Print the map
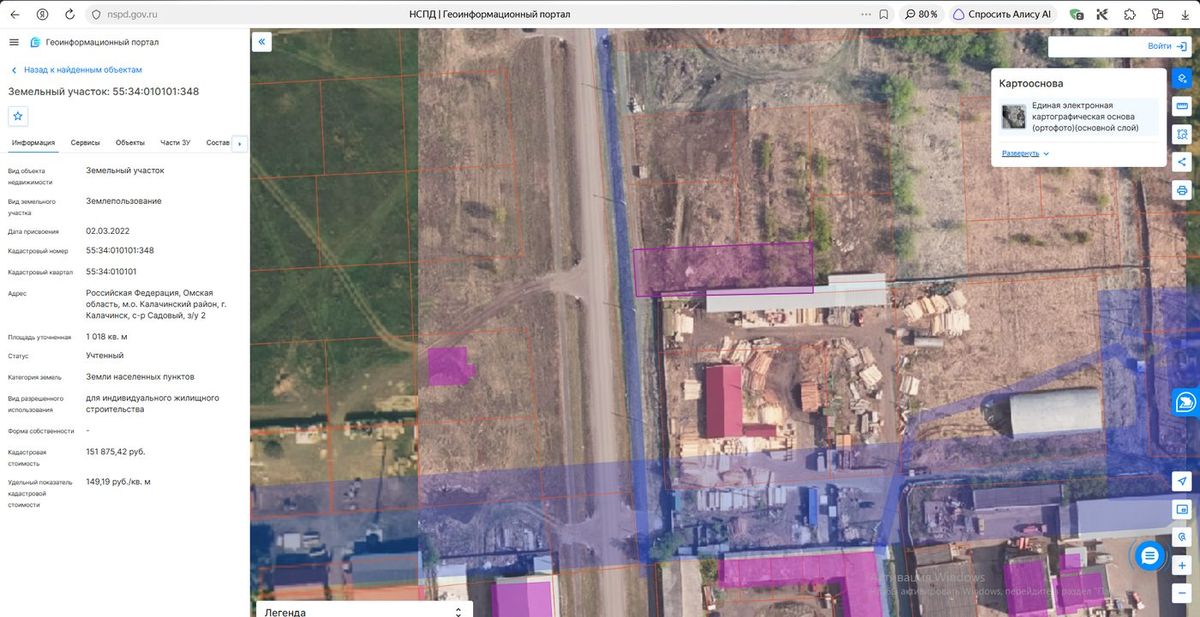The width and height of the screenshot is (1200, 617). tap(1182, 190)
